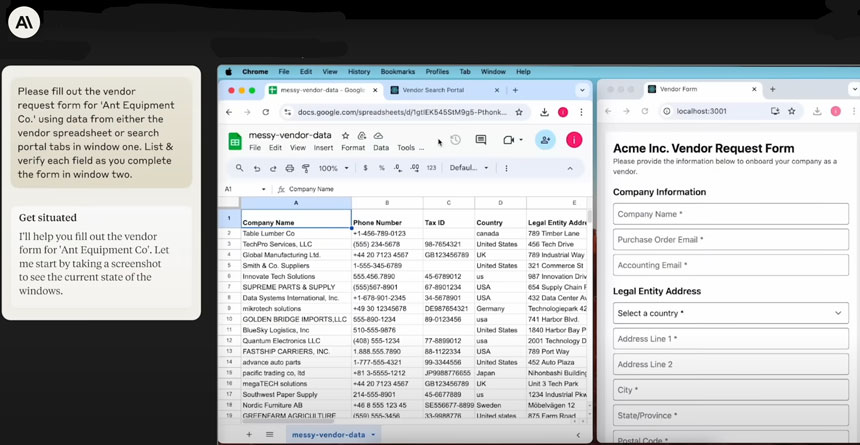Open the messy-vendor-data sheet tab arrow
Screen dimensions: 860x445
(373, 435)
